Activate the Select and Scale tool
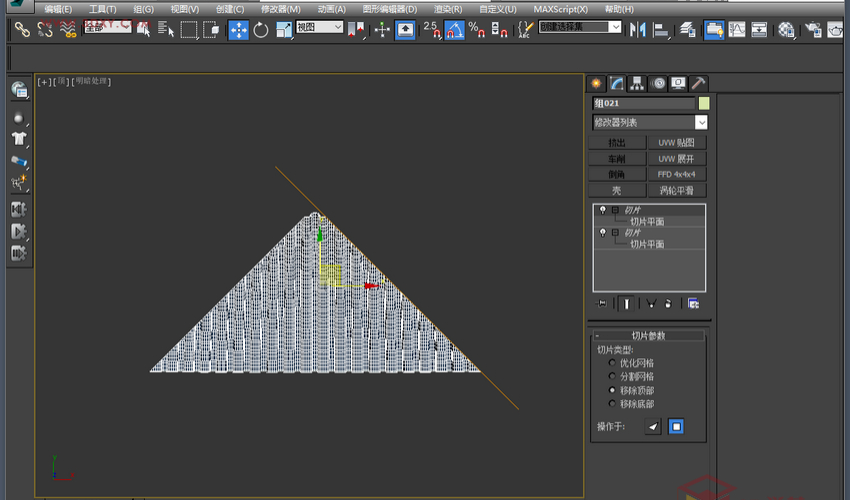This screenshot has width=850, height=500. (284, 29)
